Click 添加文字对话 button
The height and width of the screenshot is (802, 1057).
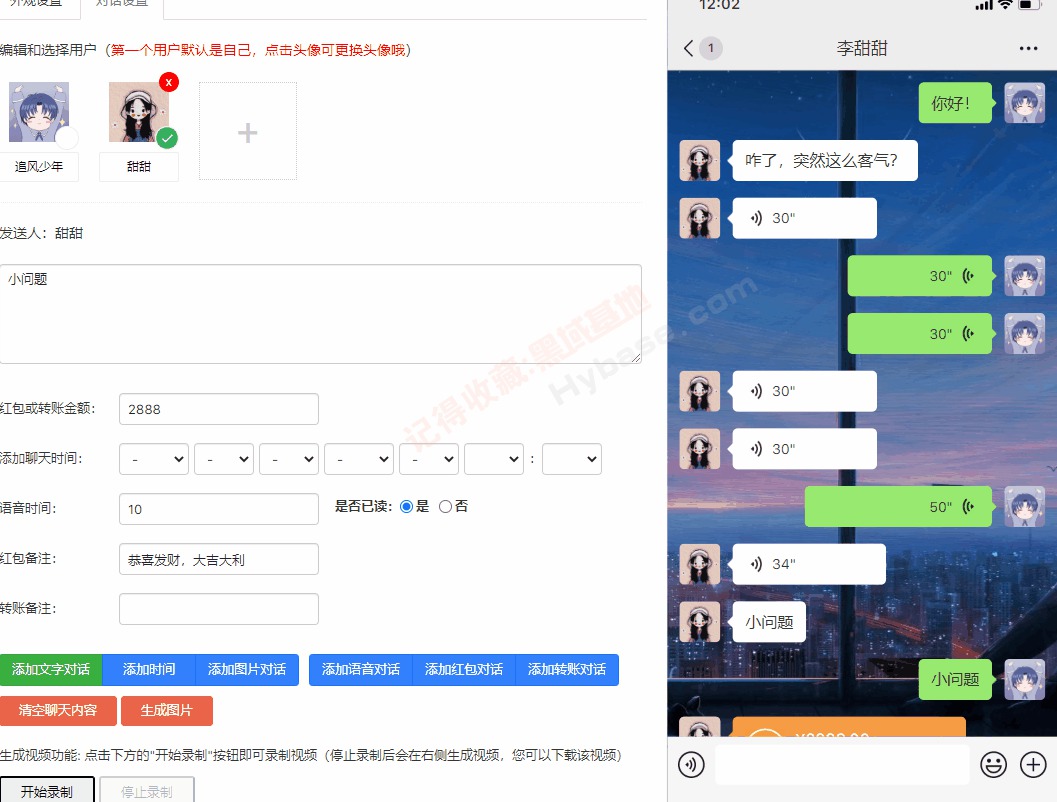51,670
